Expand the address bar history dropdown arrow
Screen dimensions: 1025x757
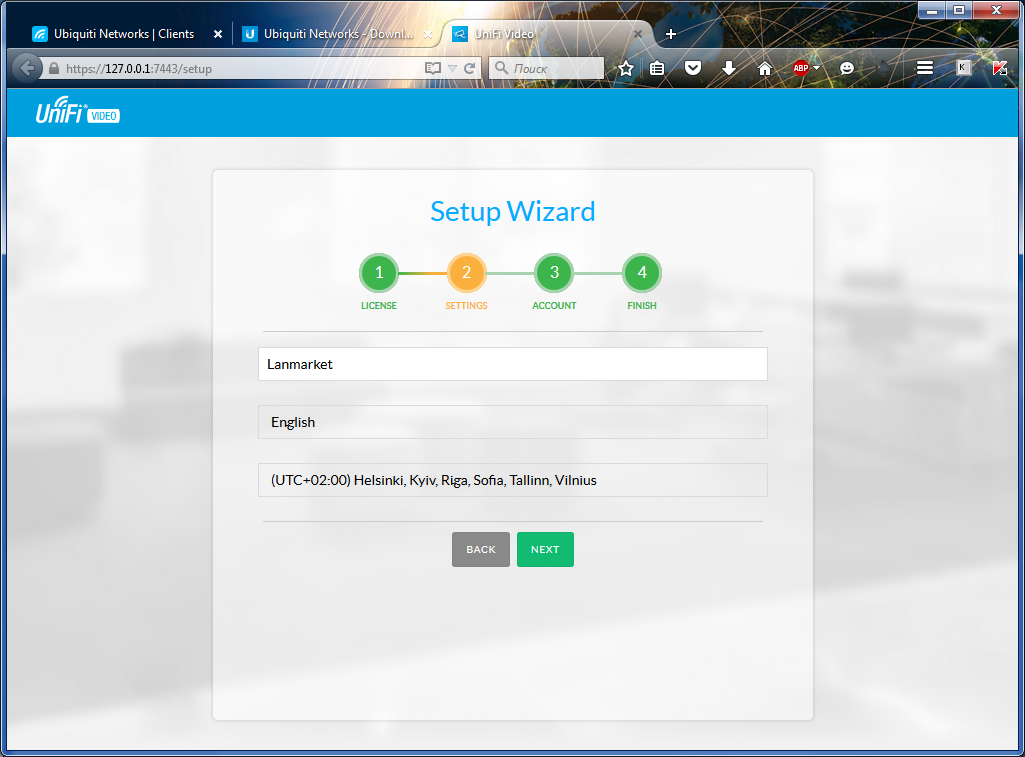coord(452,69)
